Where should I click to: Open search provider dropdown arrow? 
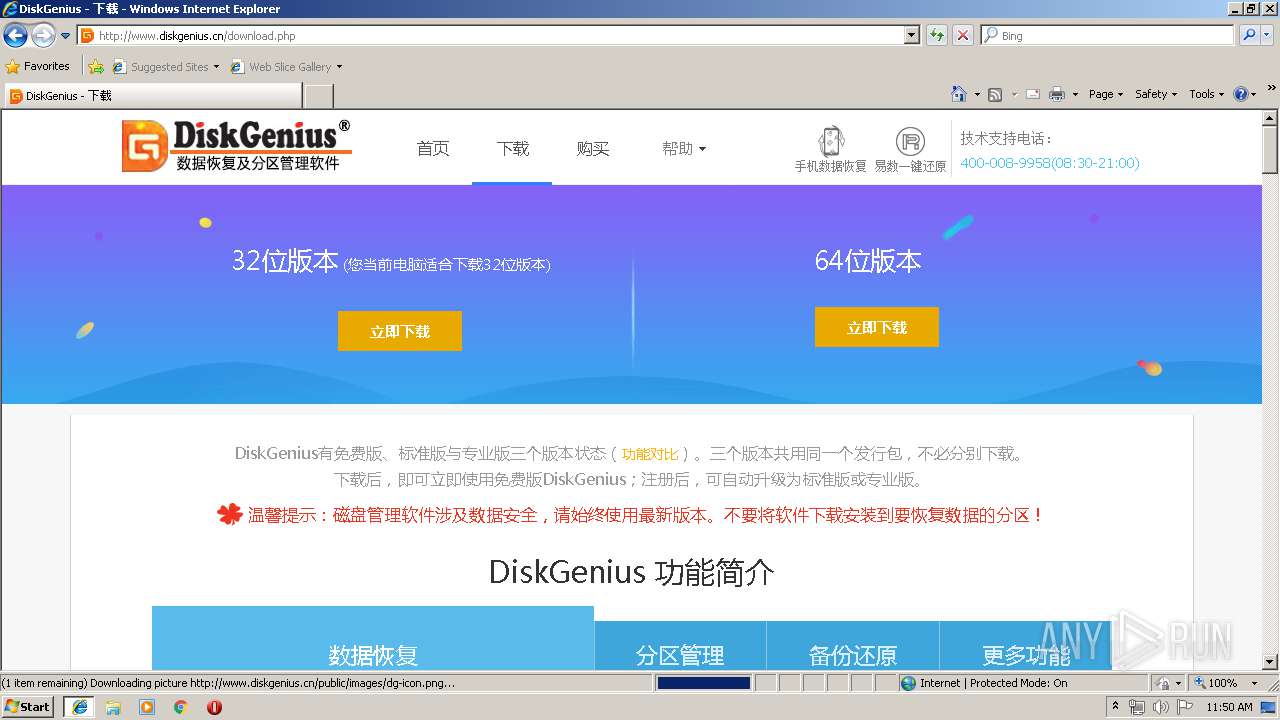click(x=1268, y=35)
